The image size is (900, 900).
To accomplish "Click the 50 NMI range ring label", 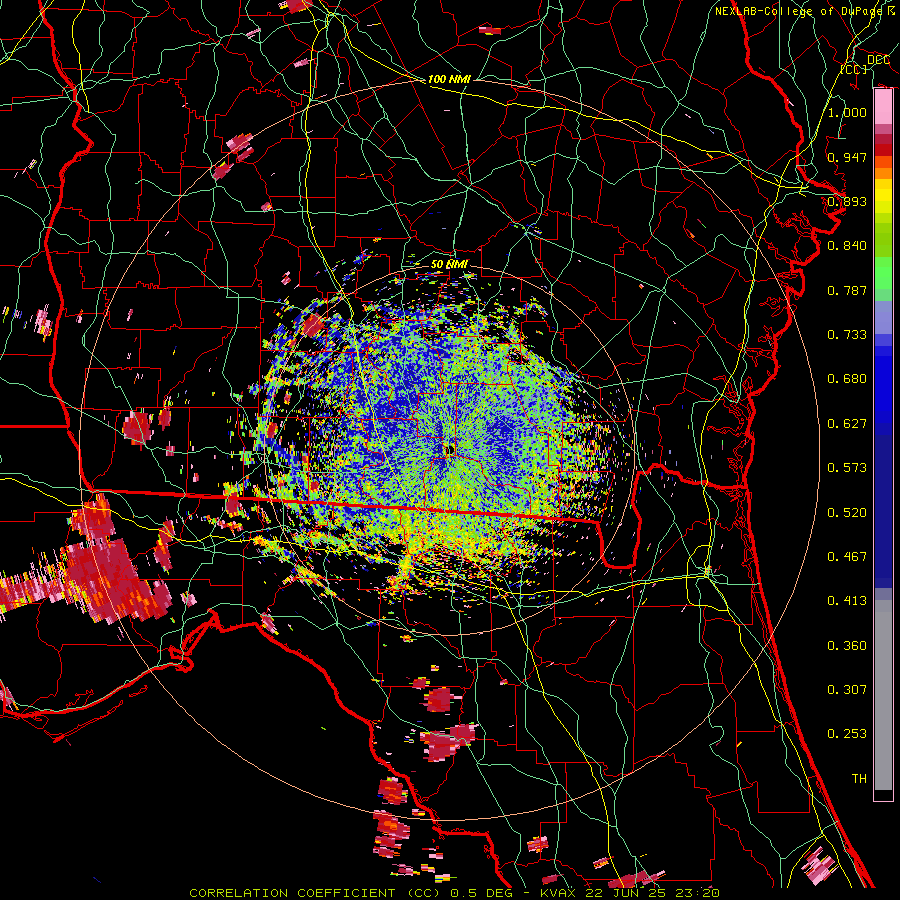I will pyautogui.click(x=449, y=264).
